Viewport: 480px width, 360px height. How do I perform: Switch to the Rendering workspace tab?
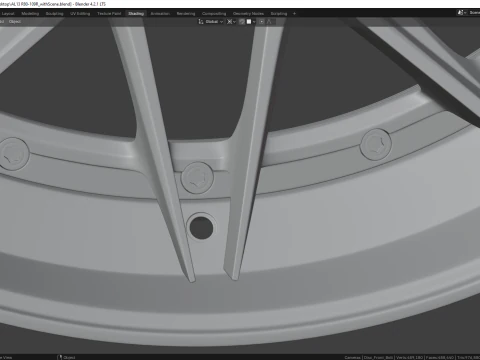point(186,14)
